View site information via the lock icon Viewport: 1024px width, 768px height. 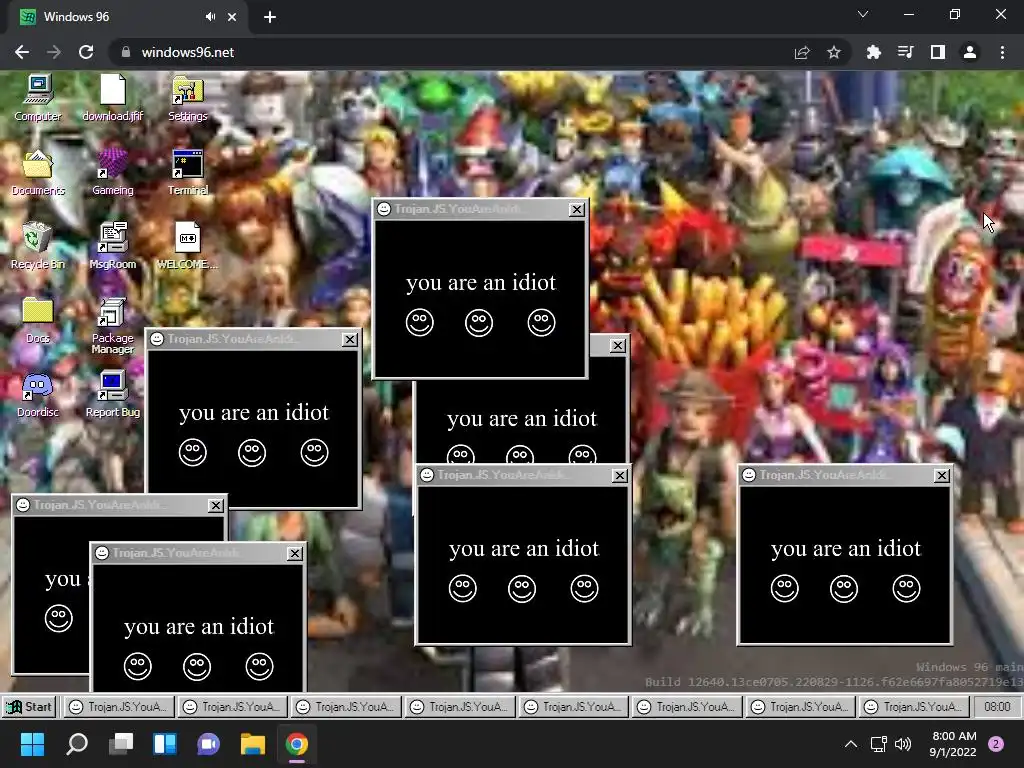tap(126, 52)
